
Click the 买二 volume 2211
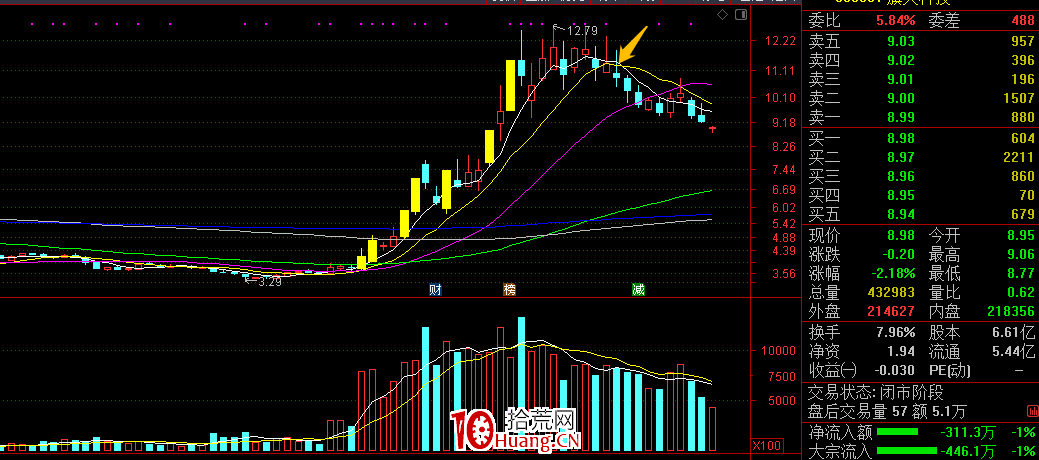click(x=1018, y=157)
